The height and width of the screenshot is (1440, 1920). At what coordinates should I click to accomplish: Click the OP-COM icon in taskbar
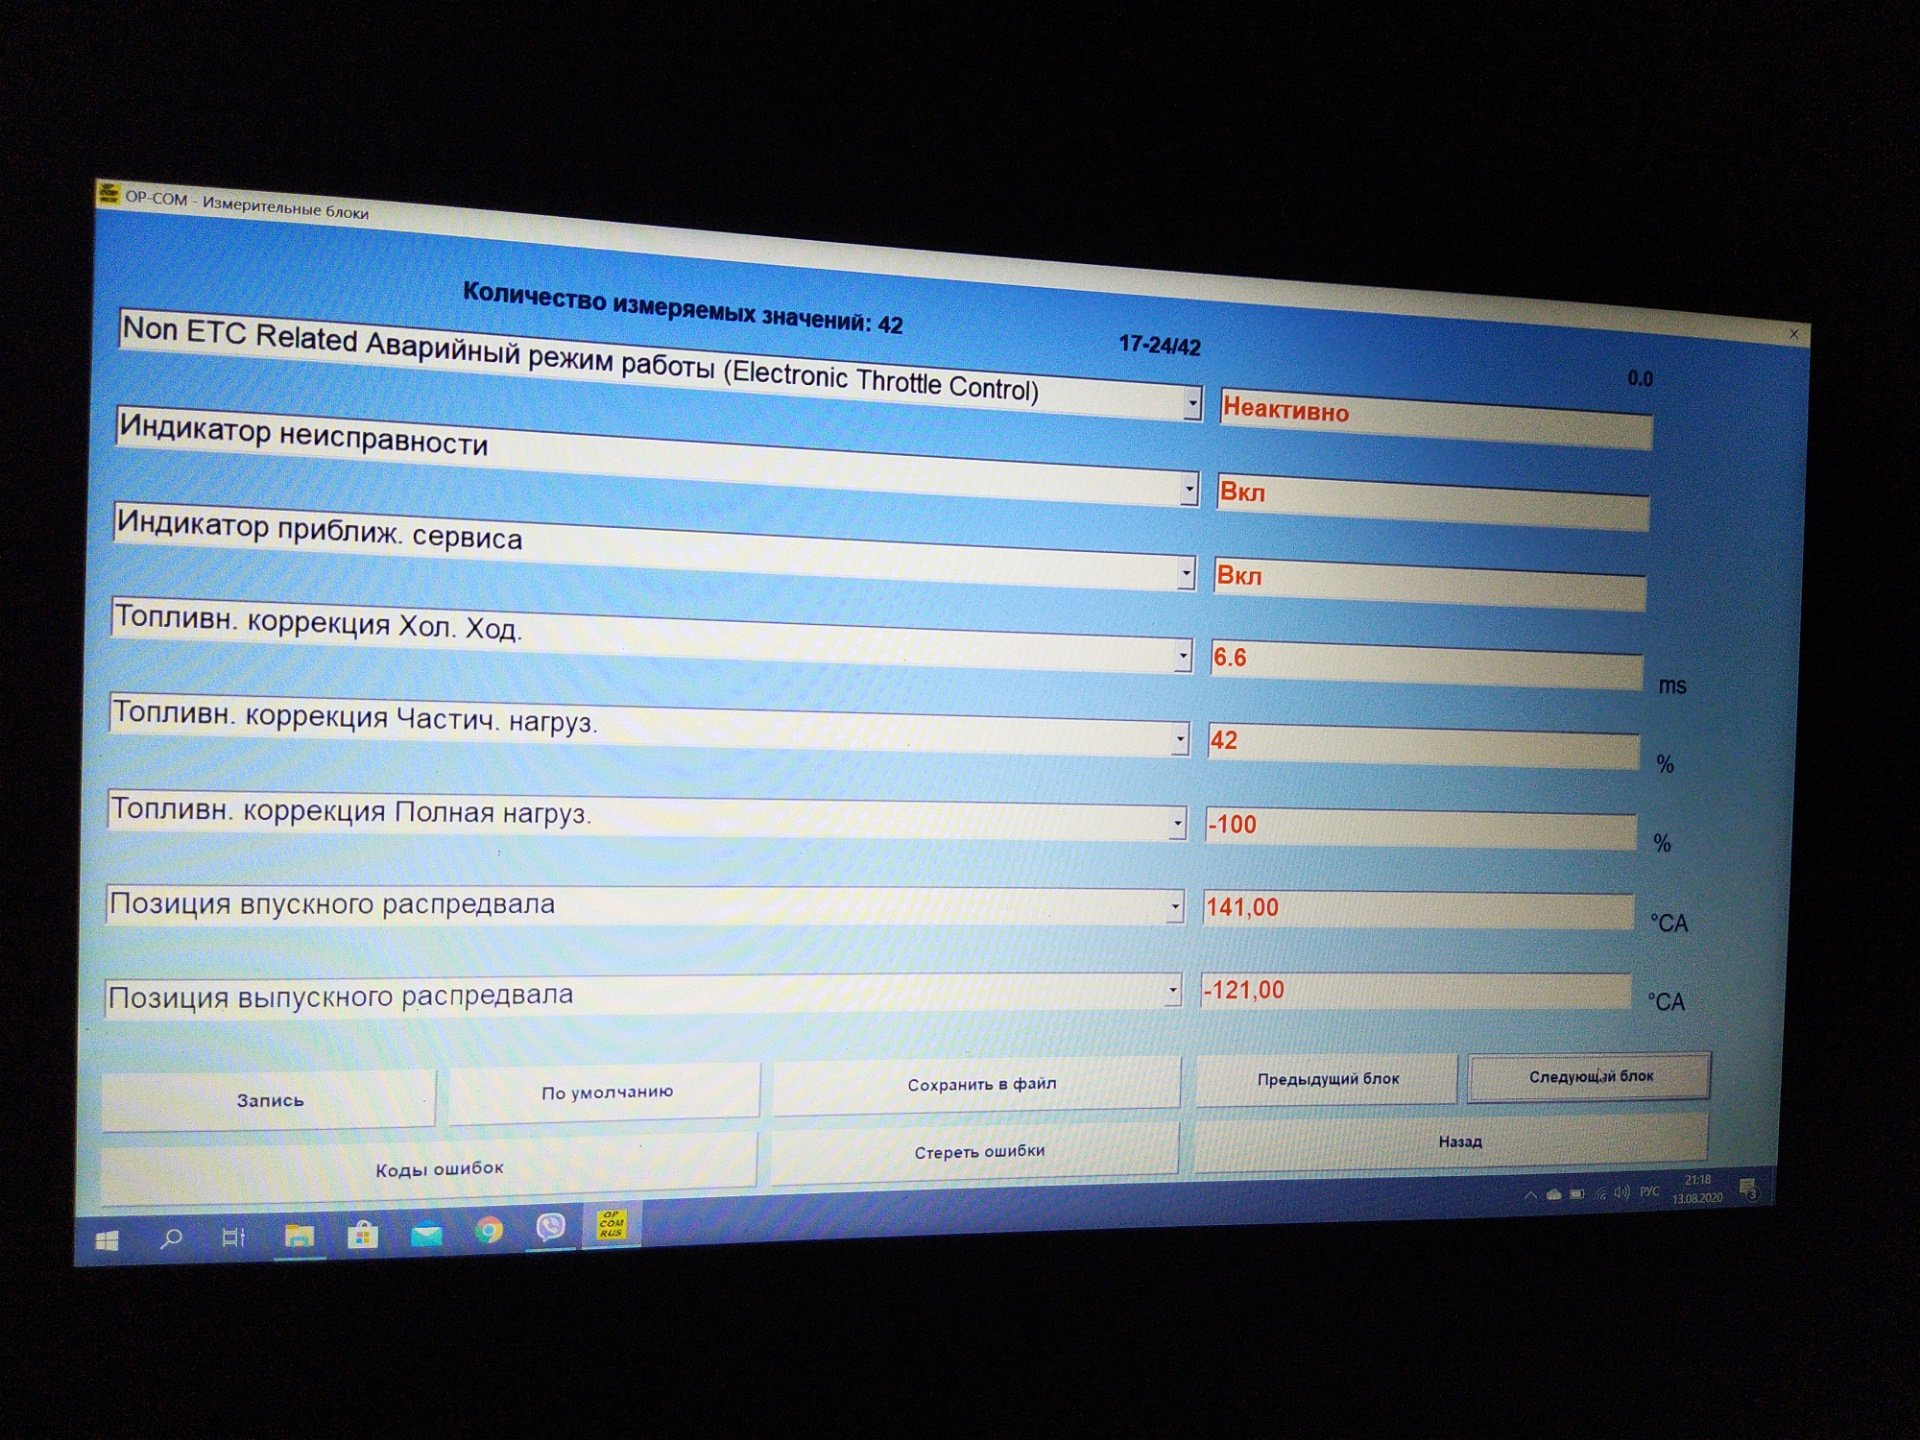tap(610, 1225)
